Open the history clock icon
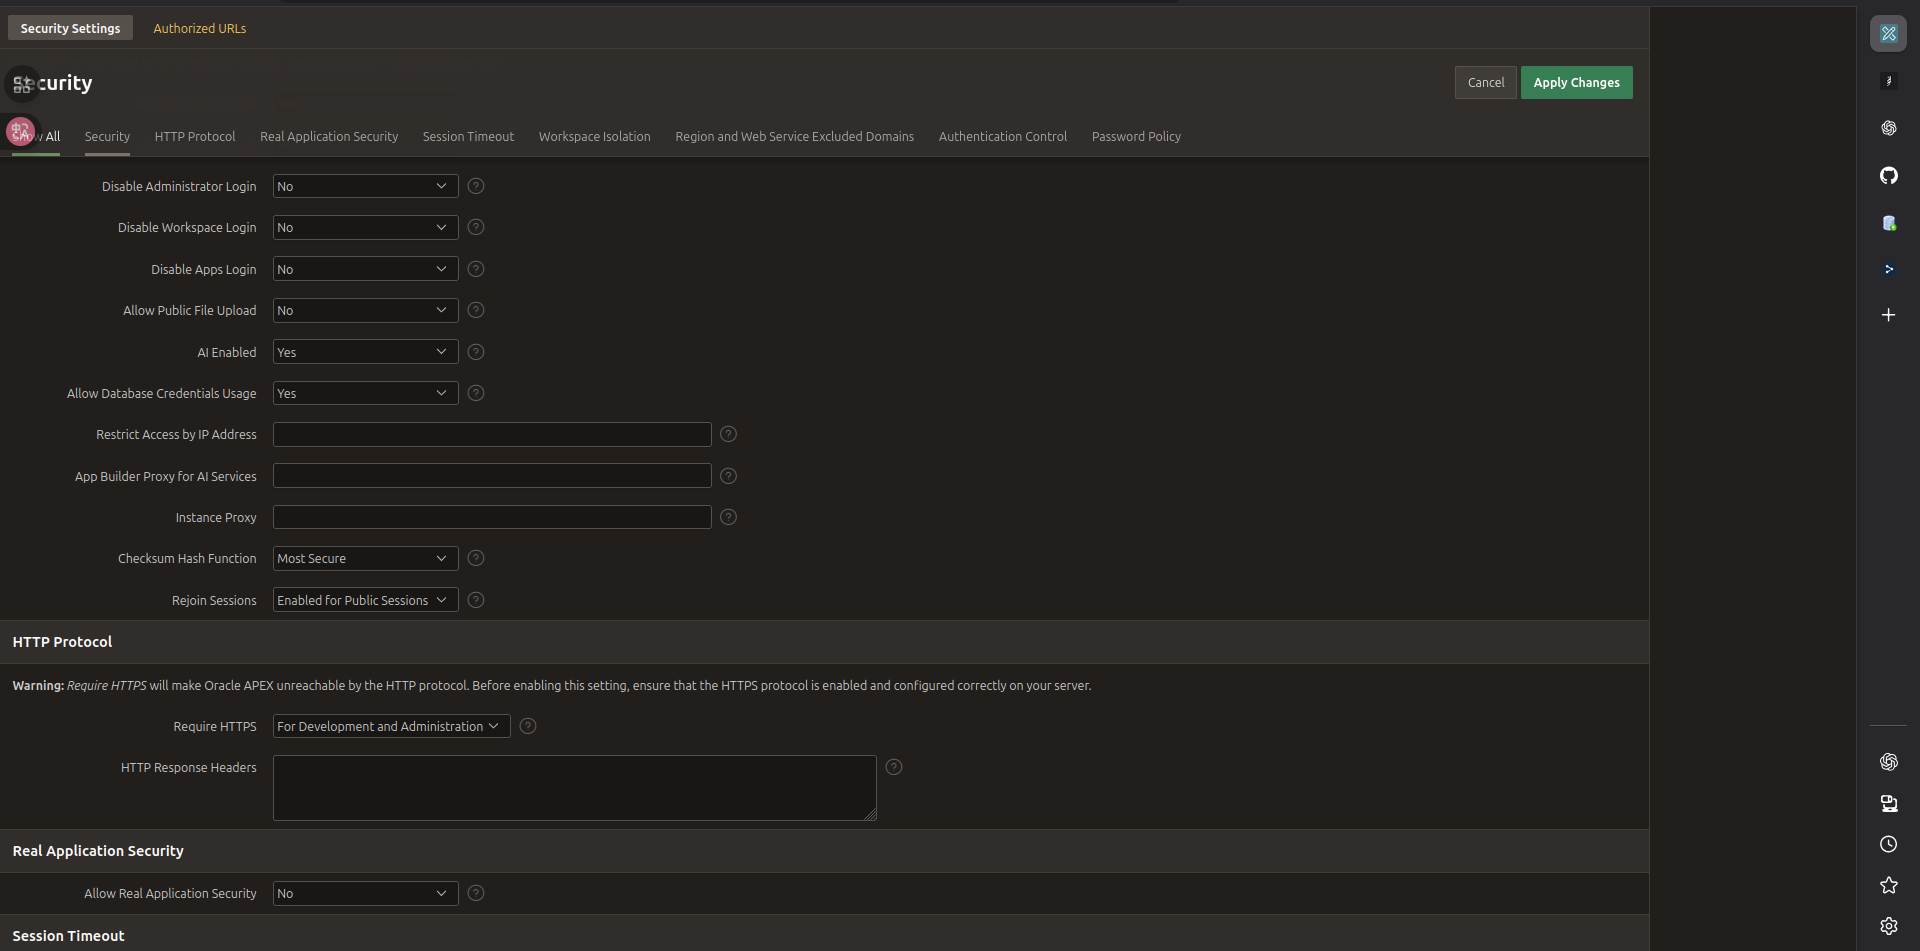Viewport: 1920px width, 951px height. pyautogui.click(x=1888, y=844)
